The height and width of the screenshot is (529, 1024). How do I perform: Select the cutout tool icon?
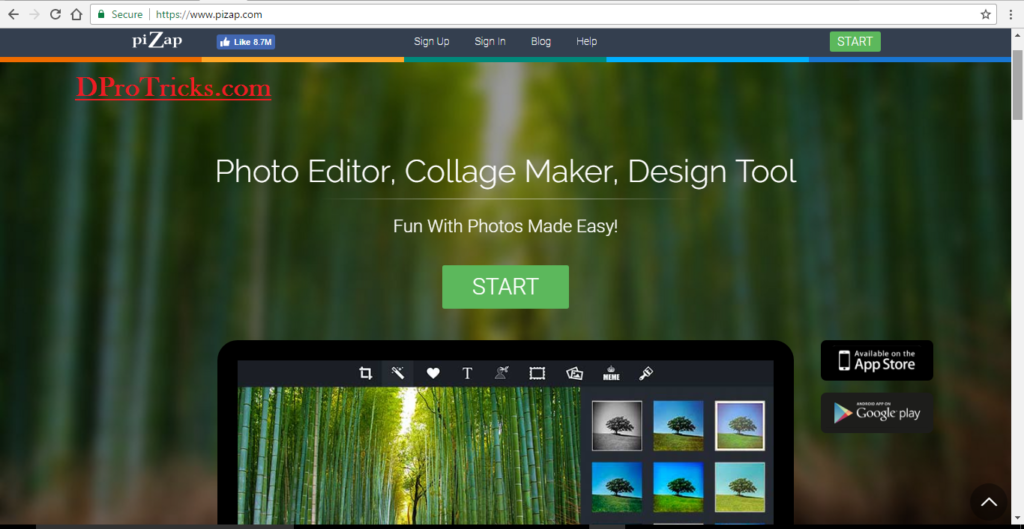point(502,374)
